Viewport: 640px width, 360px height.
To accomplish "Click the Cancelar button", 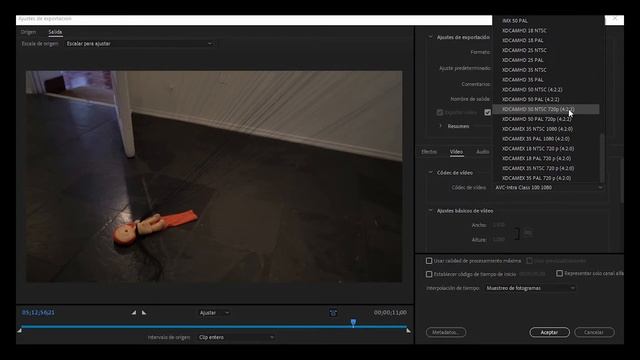I will click(594, 332).
